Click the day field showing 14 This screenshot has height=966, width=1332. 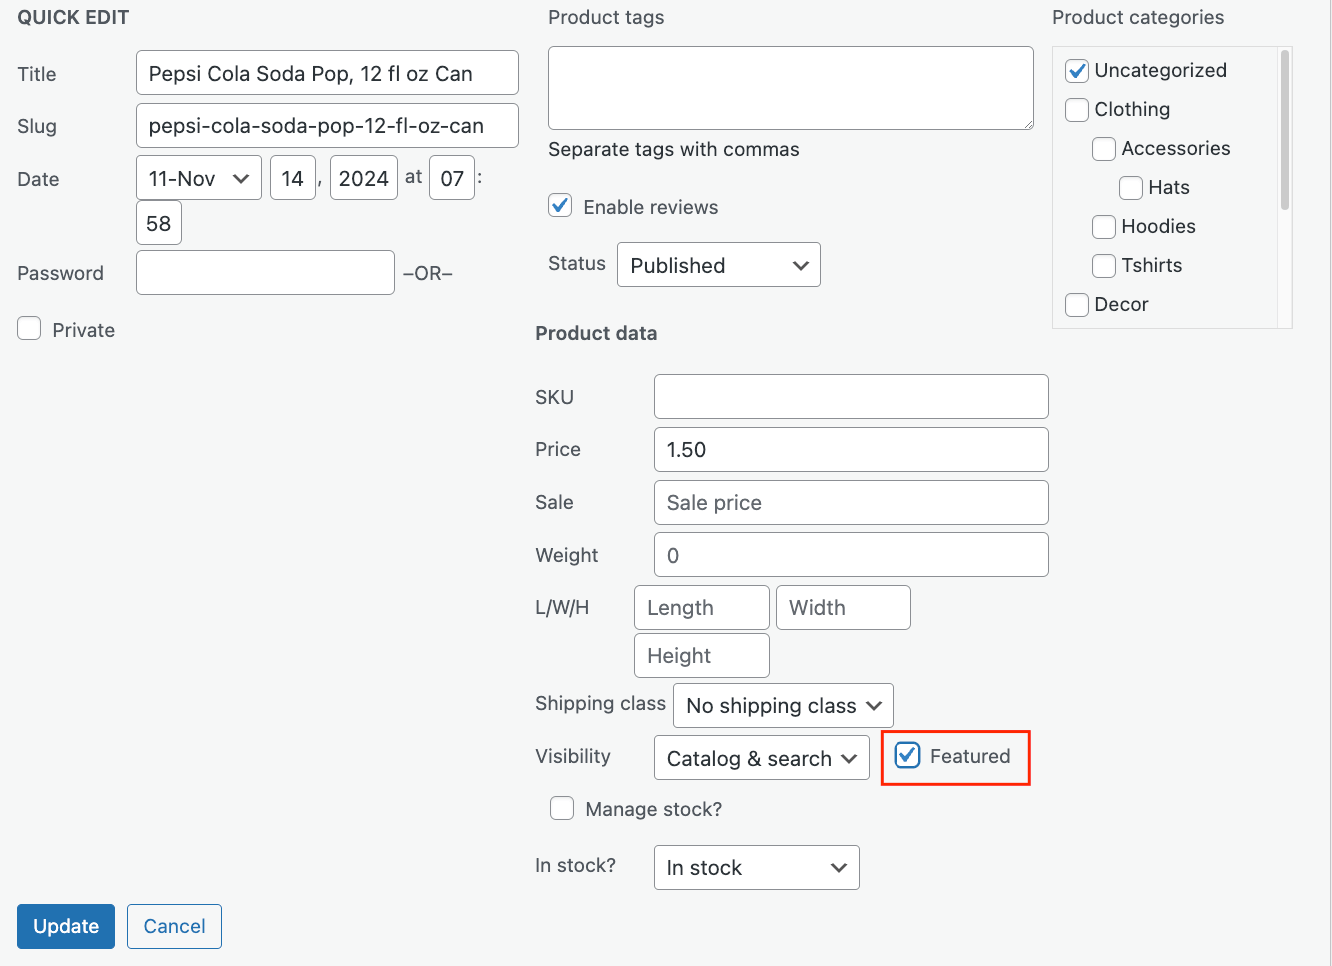pos(293,178)
